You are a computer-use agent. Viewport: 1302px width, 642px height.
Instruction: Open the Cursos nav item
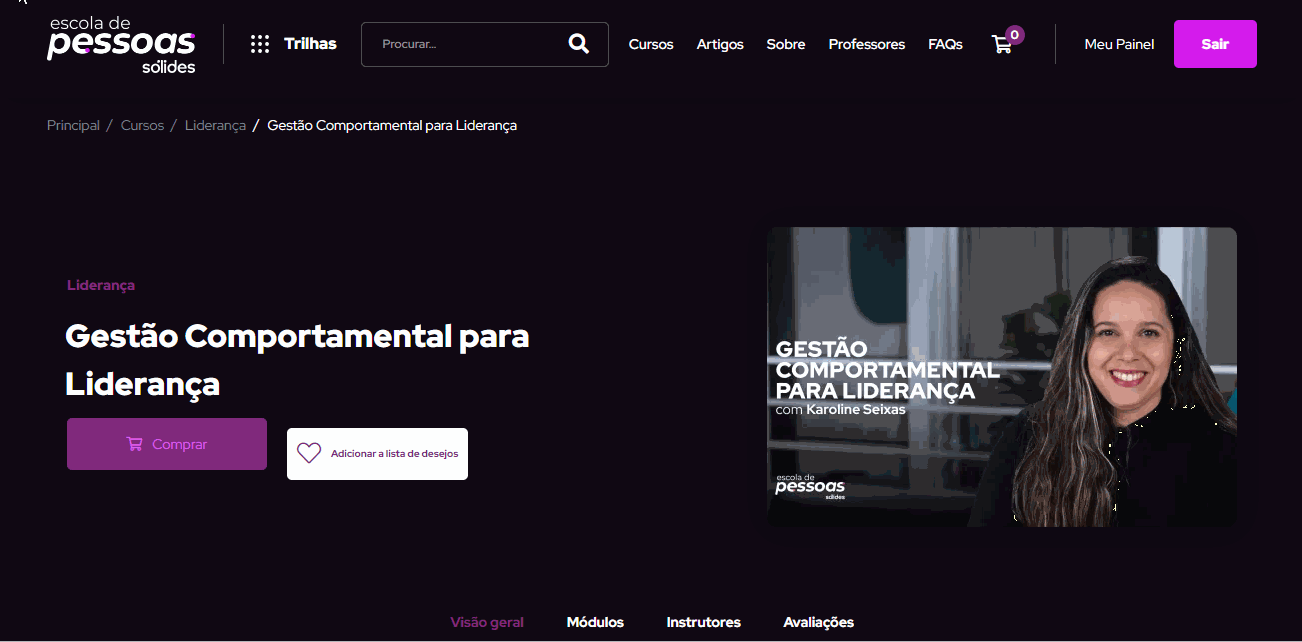651,44
